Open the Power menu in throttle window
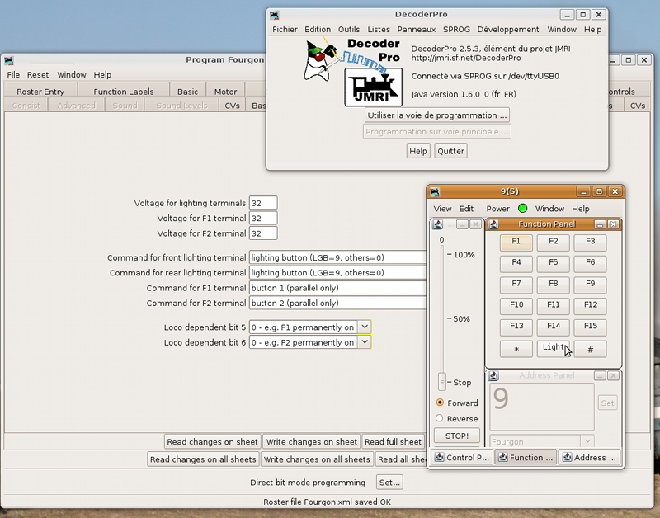Screen dimensions: 660x518 pos(498,208)
